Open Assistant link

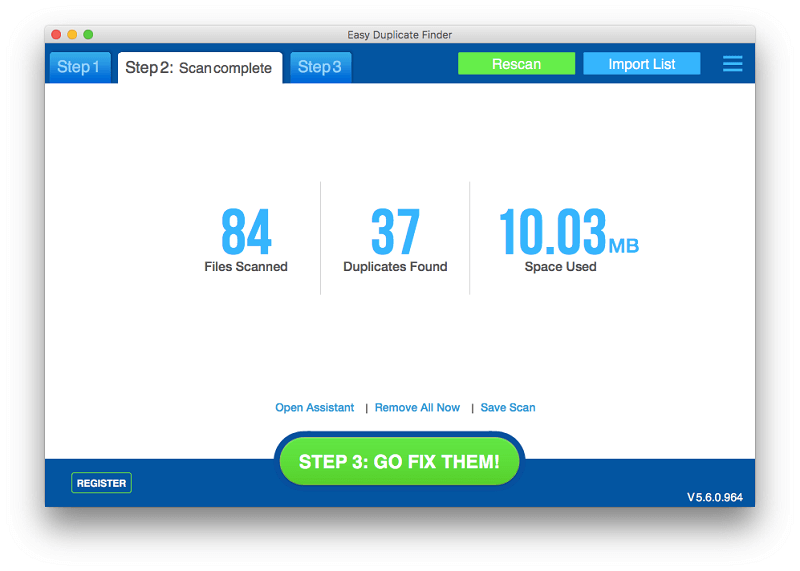pos(314,407)
